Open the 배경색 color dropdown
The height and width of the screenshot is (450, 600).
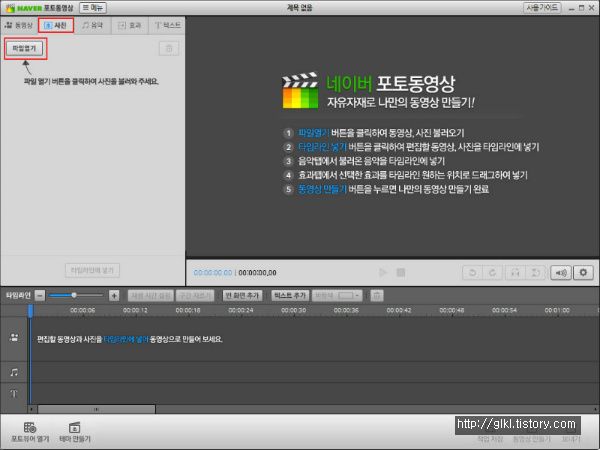[x=337, y=295]
